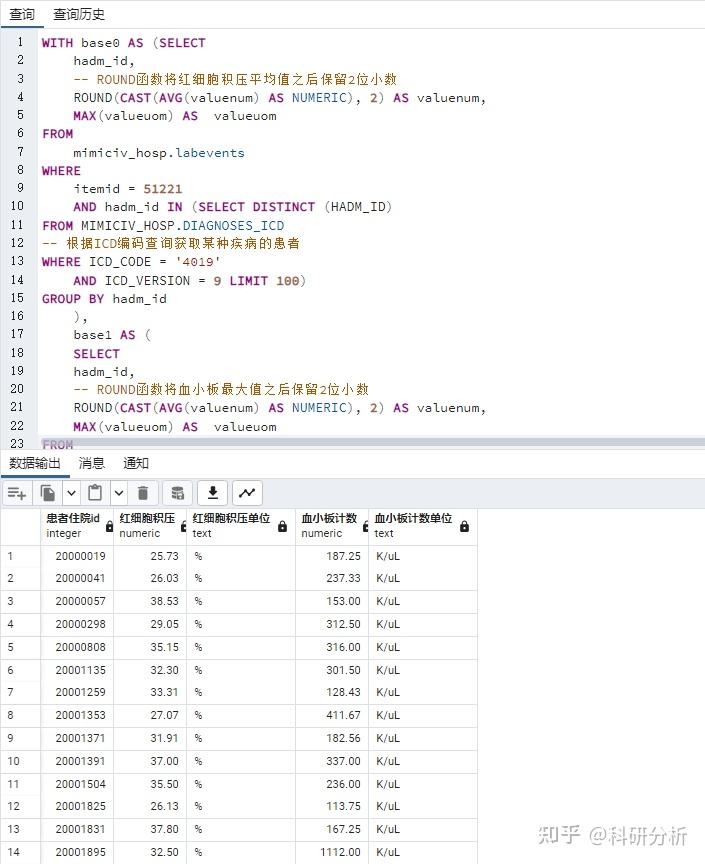Click 'AND ICD_VERSION = 9 LIMIT 100)' line
705x864 pixels.
point(190,280)
